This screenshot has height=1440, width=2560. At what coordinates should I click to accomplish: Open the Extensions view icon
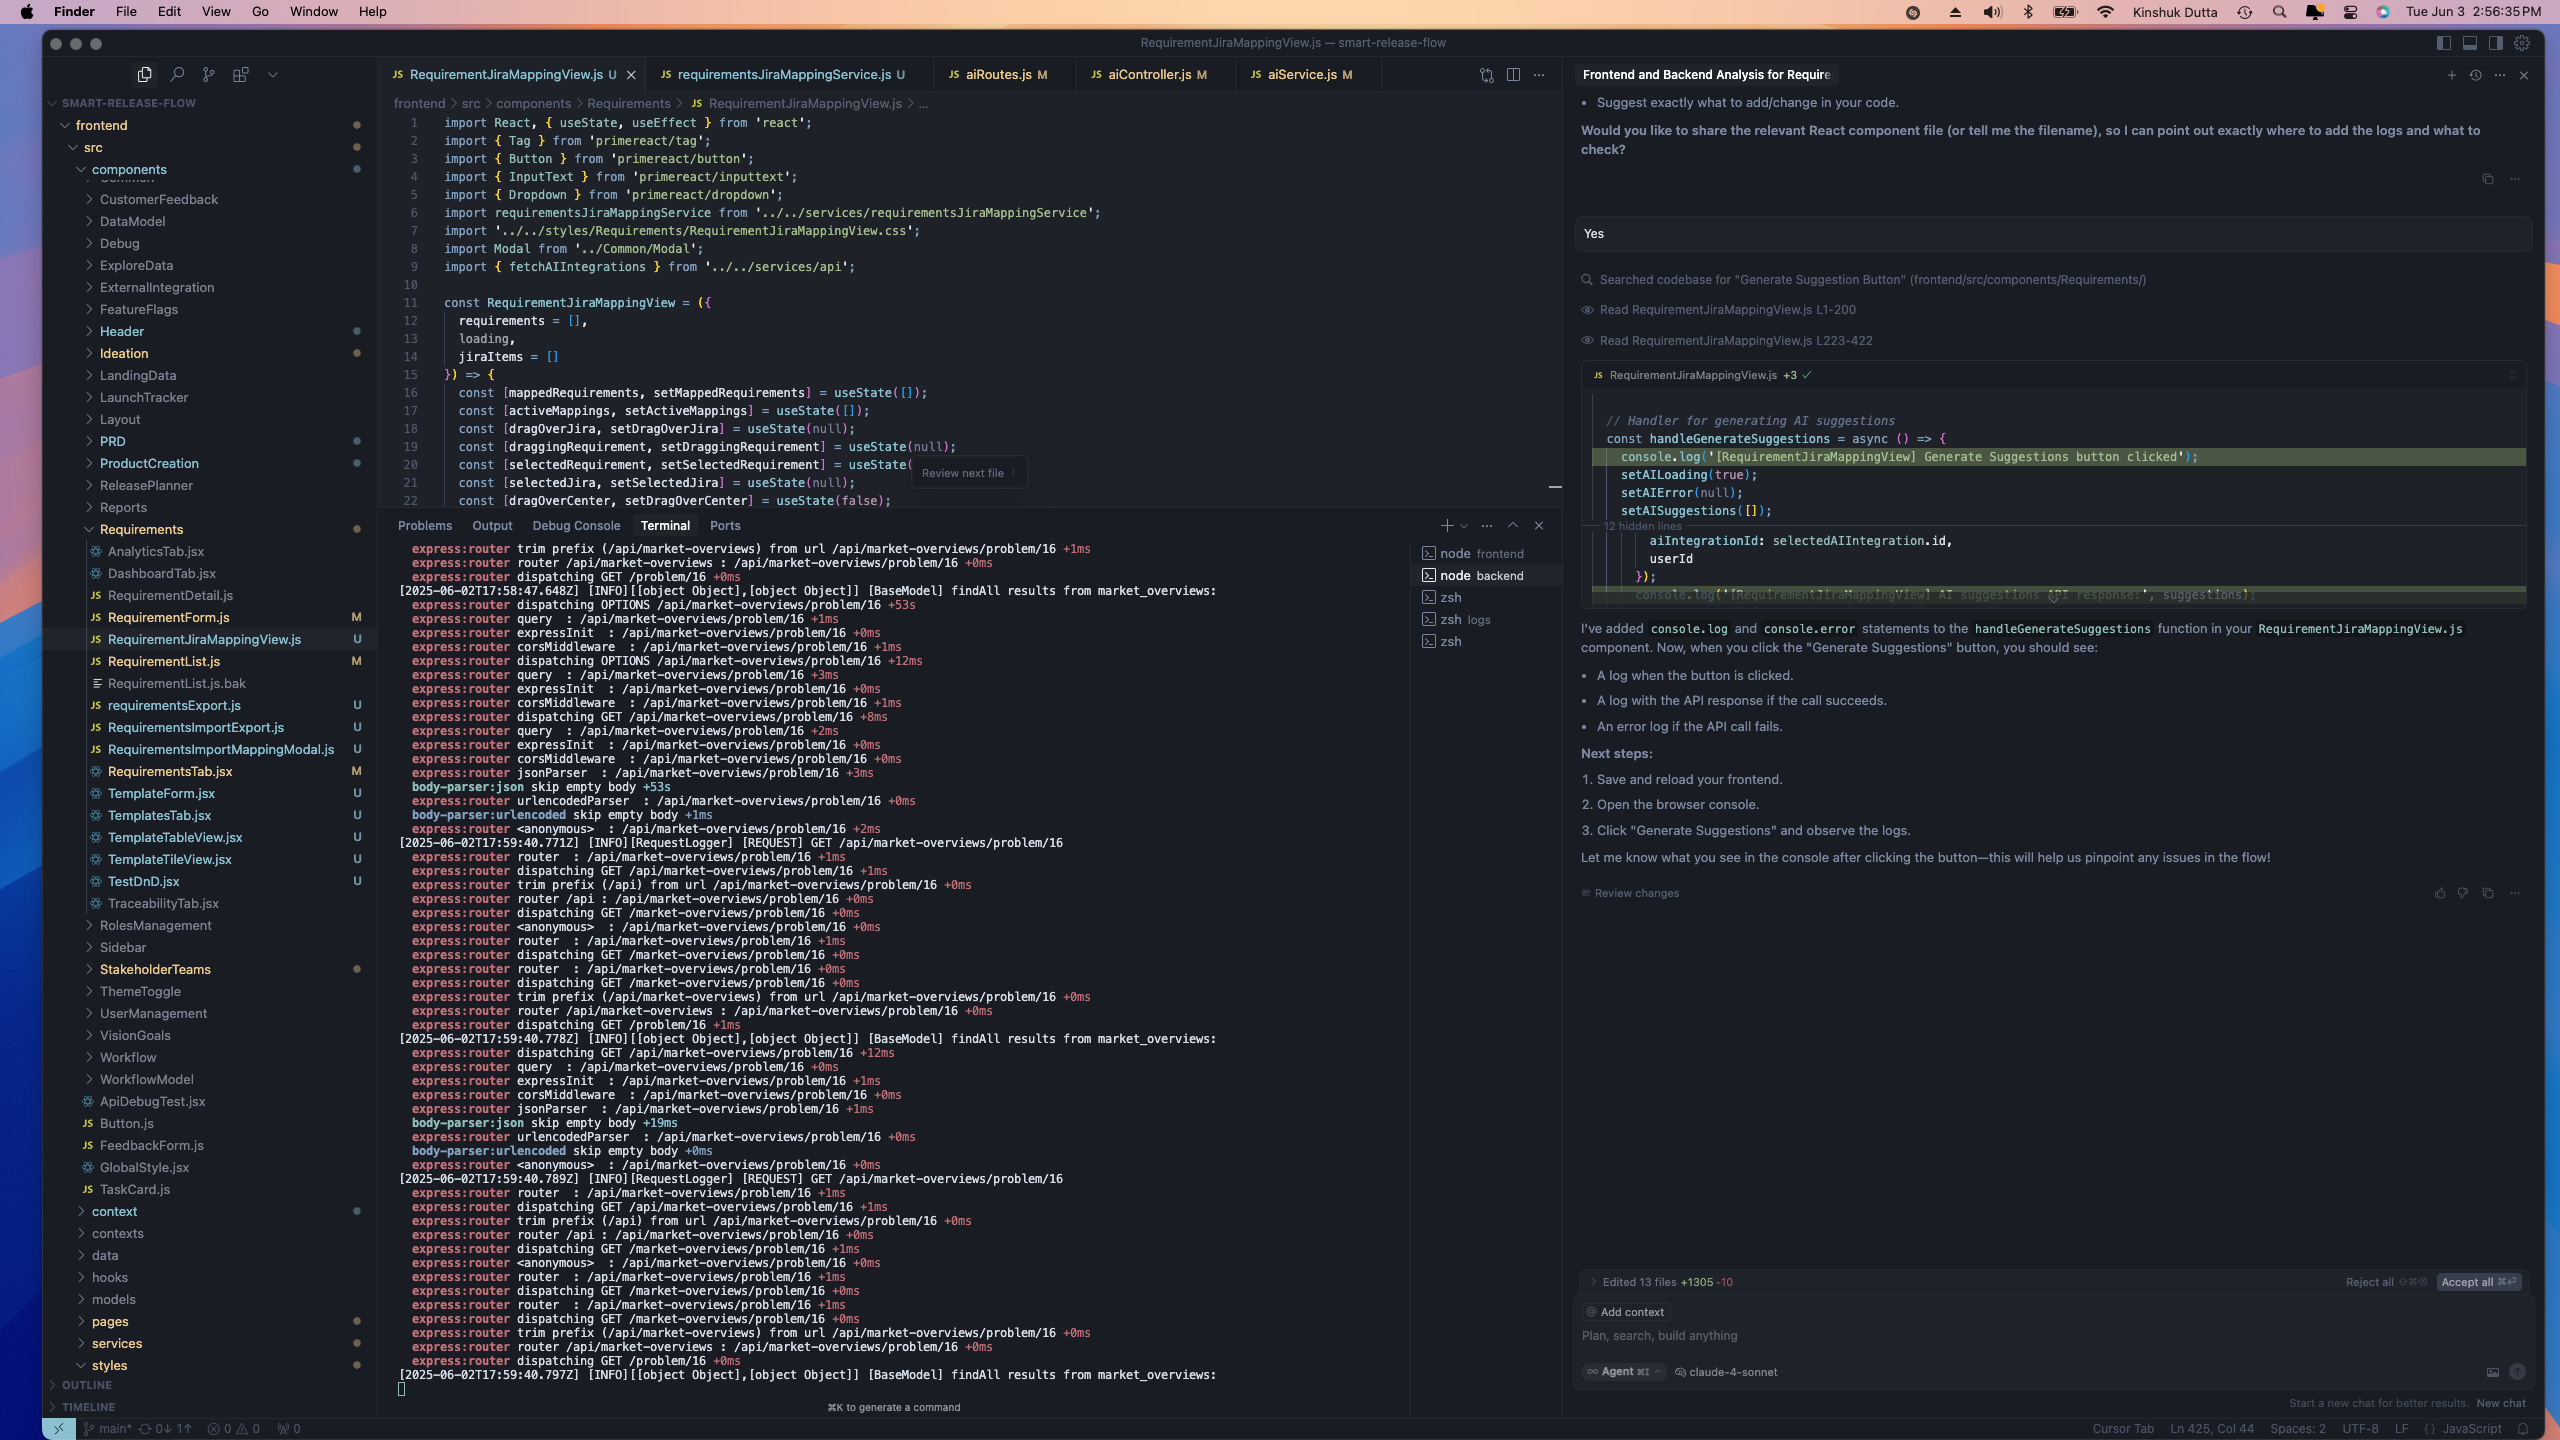click(241, 75)
